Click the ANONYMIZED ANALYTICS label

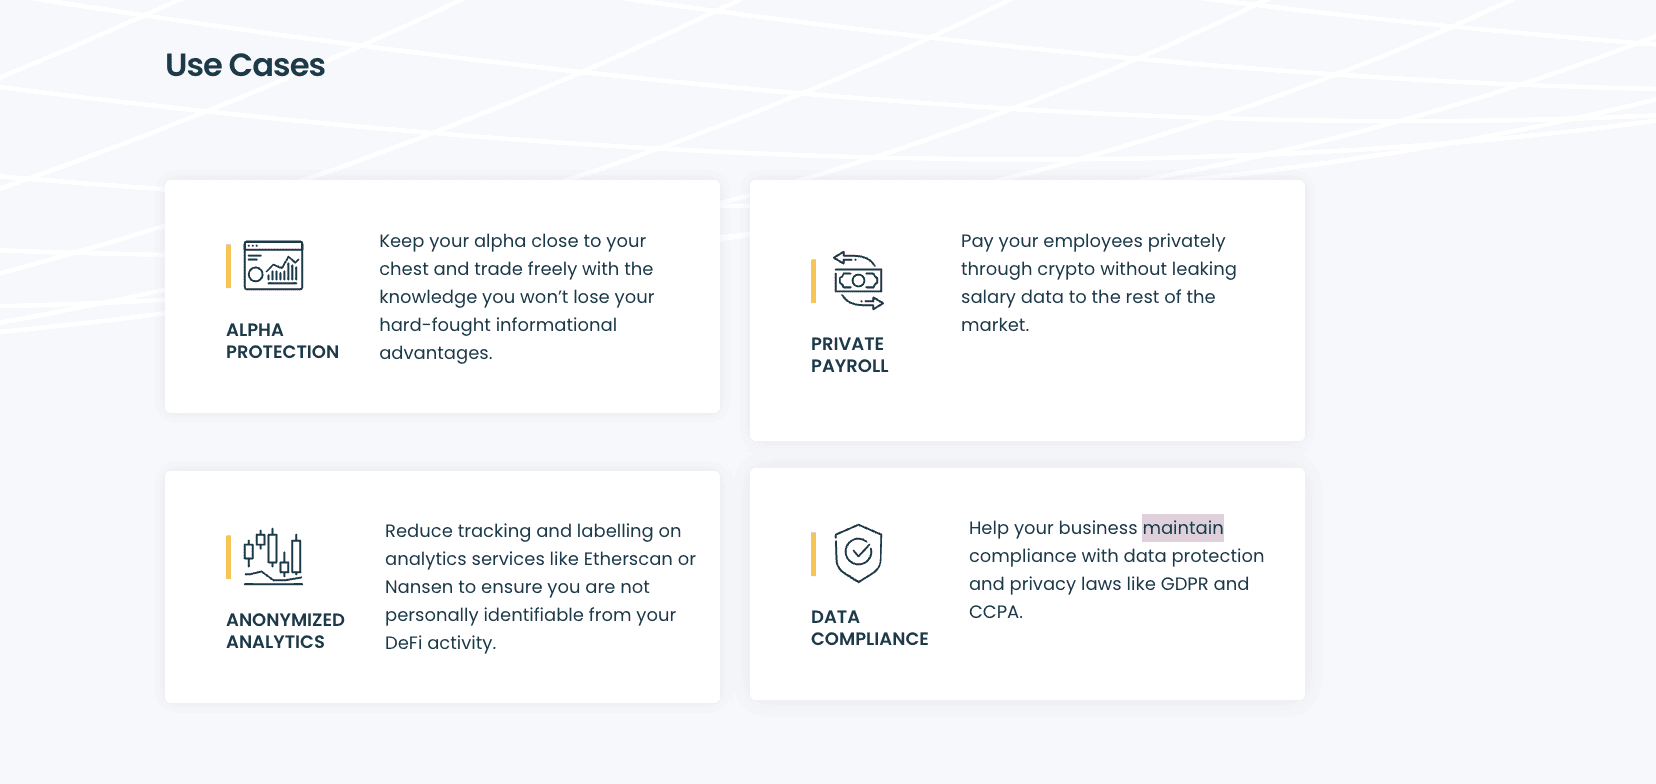pyautogui.click(x=285, y=631)
